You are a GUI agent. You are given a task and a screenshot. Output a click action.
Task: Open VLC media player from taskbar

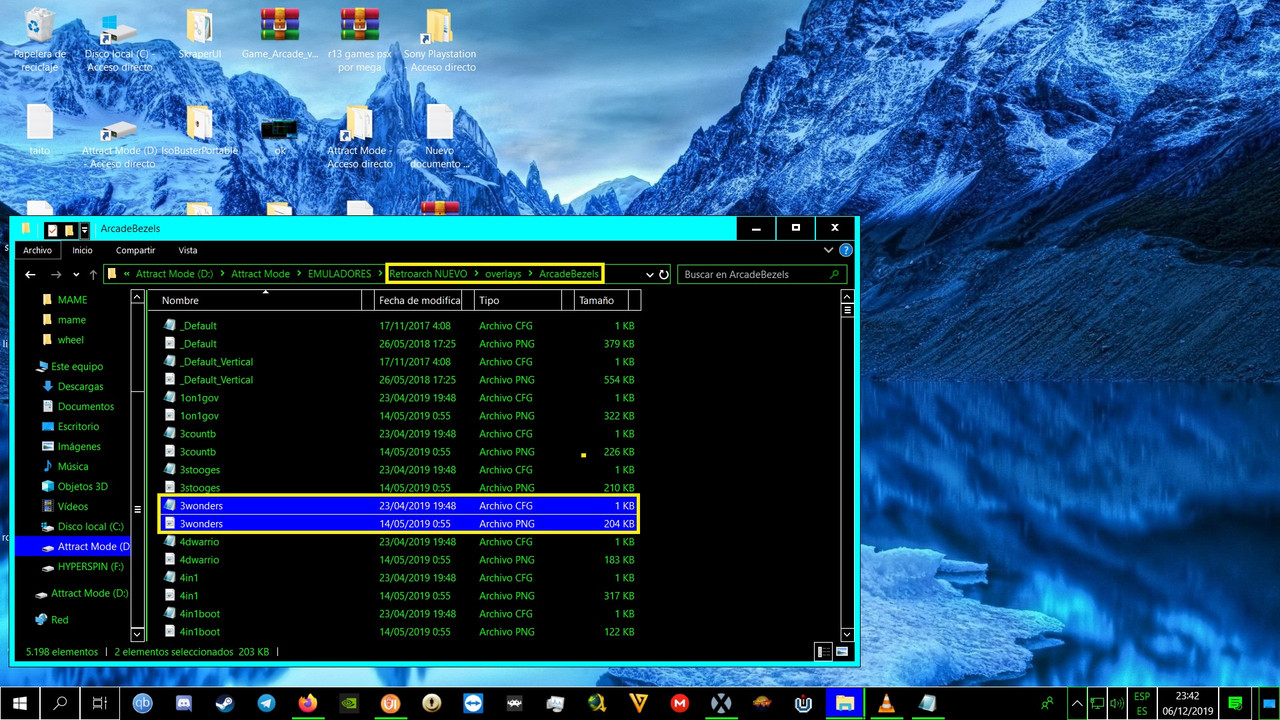[x=885, y=704]
